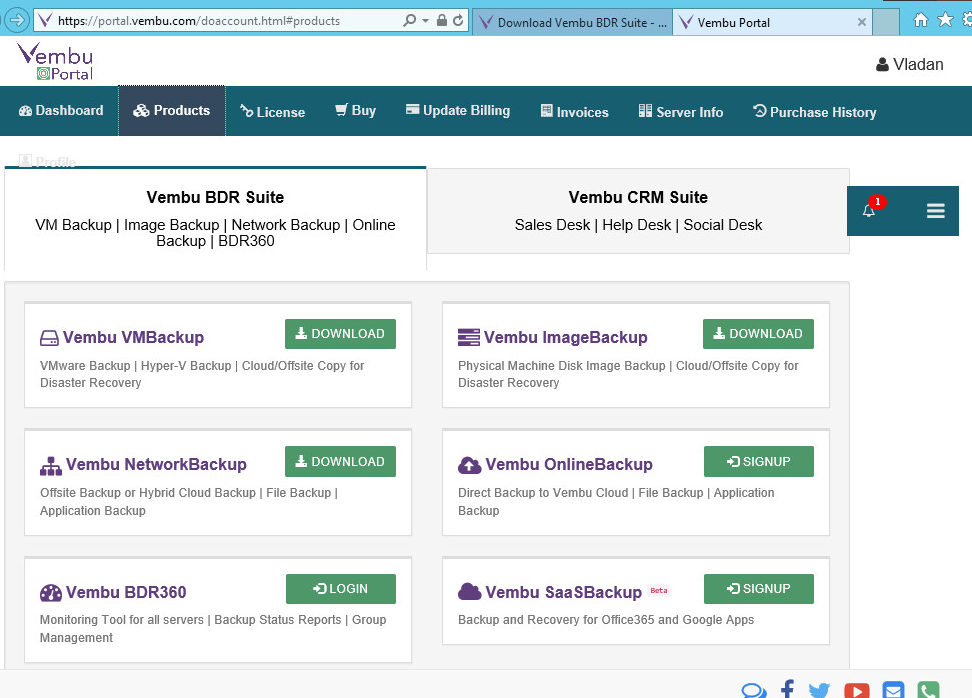Open the Vladan user account menu

tap(909, 64)
